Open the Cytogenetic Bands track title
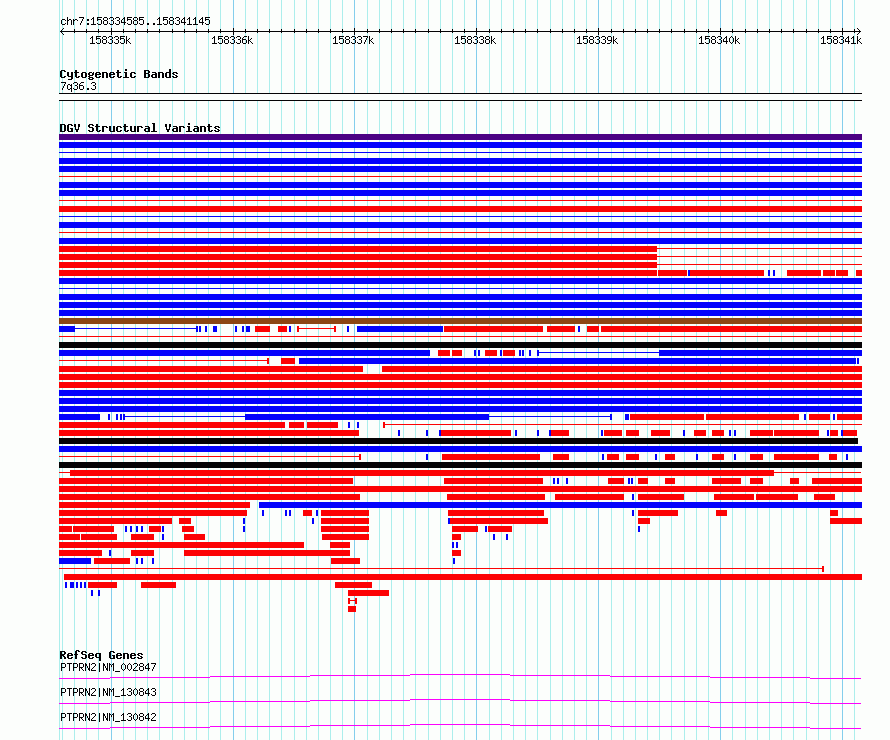Image resolution: width=890 pixels, height=740 pixels. coord(119,74)
